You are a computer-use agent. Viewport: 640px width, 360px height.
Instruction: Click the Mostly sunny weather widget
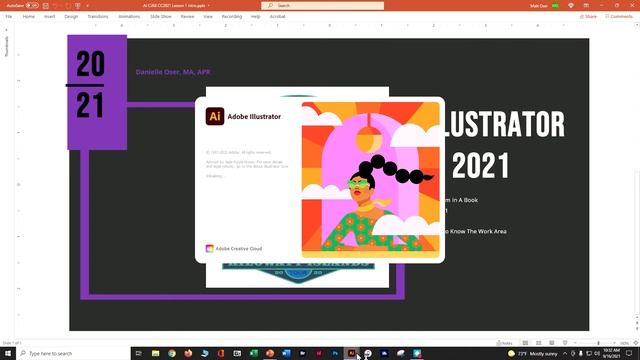click(532, 353)
